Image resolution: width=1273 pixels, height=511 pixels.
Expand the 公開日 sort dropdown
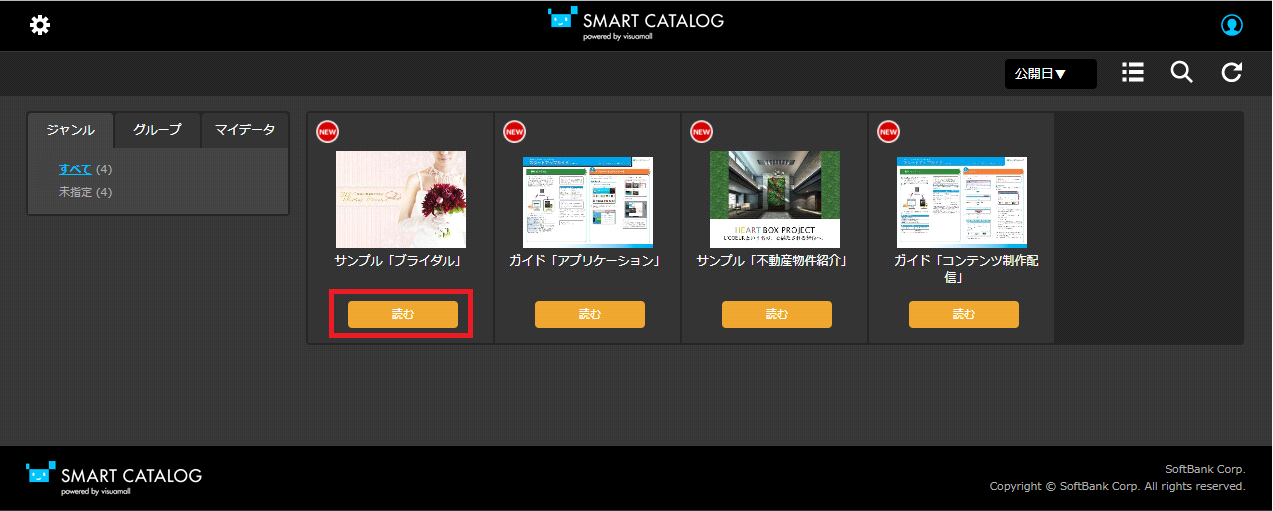[x=1050, y=73]
